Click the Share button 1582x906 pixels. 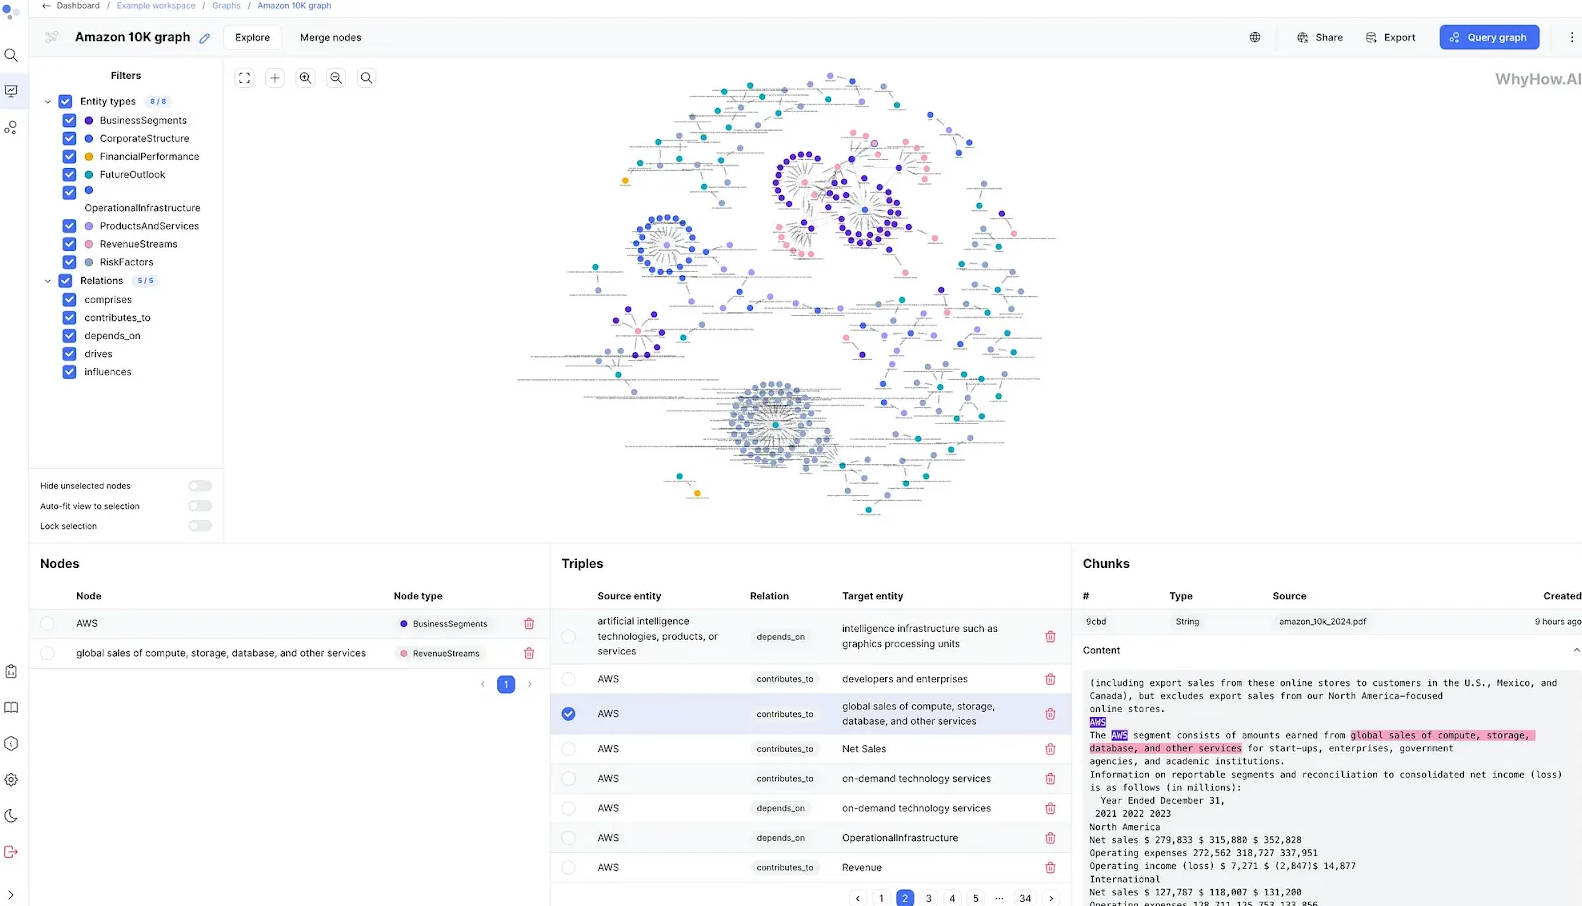[x=1320, y=38]
